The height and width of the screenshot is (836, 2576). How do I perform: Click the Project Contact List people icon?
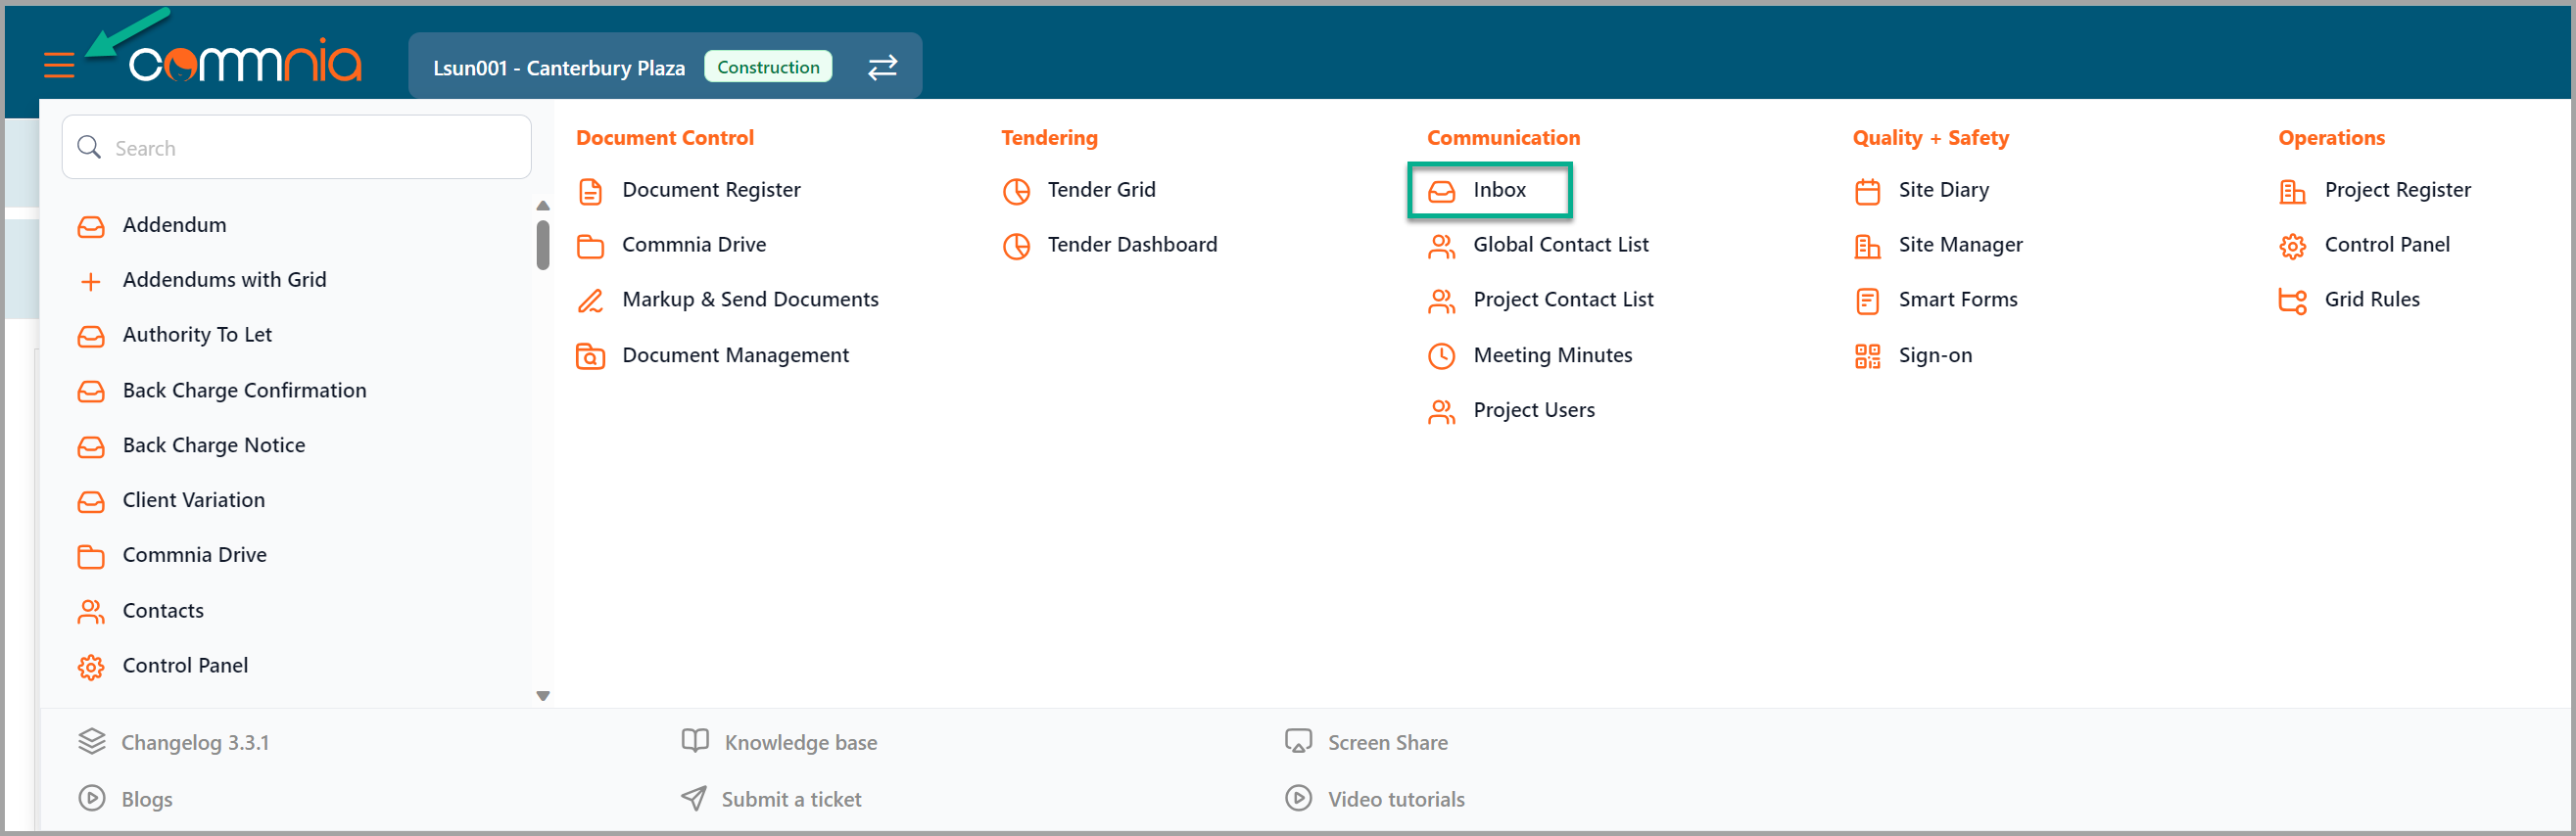(x=1441, y=301)
